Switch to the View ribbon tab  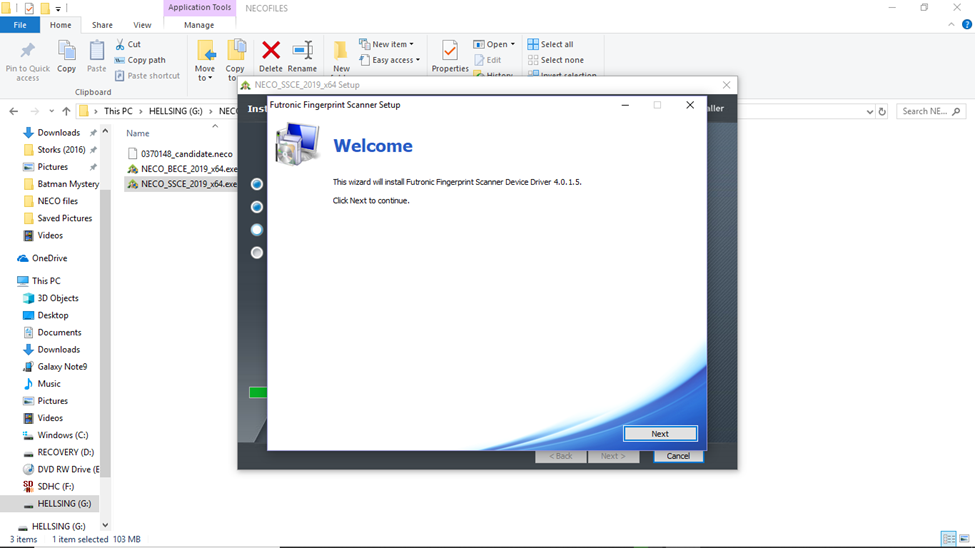[142, 25]
